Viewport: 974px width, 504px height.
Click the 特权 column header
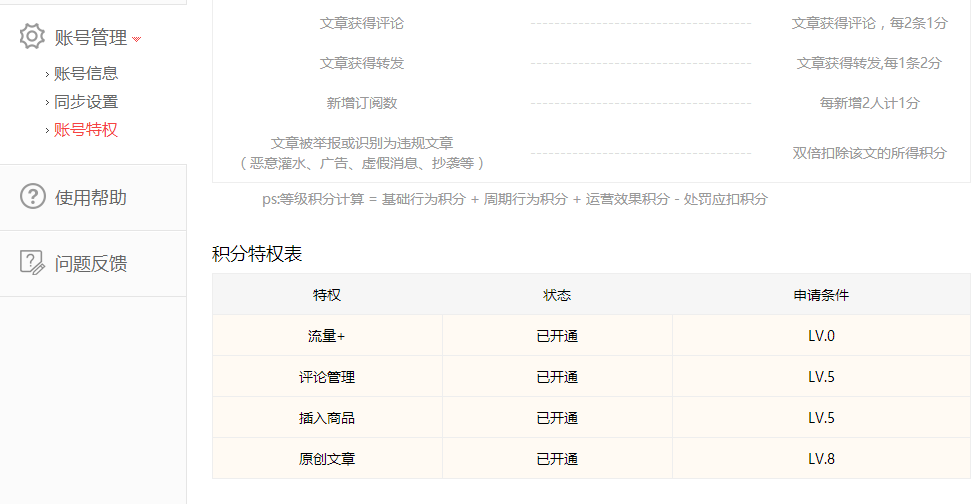pos(327,295)
